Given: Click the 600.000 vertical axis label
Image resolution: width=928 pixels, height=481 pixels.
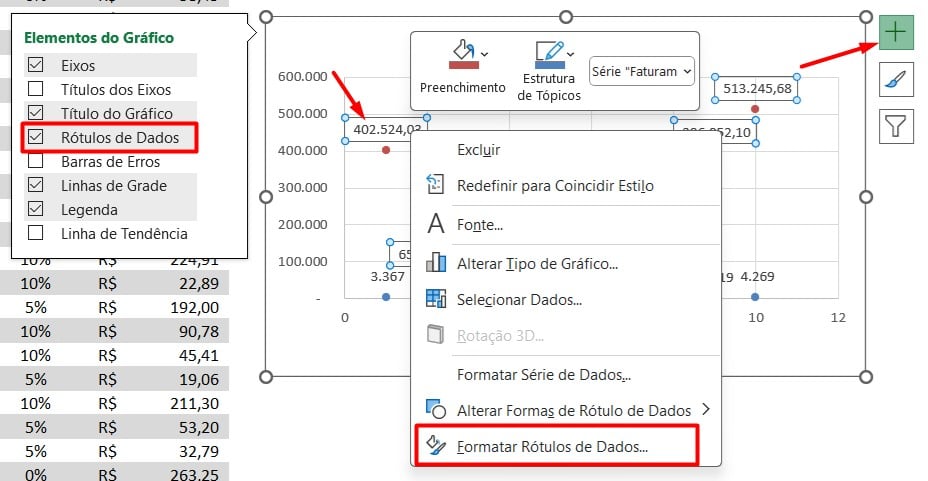Looking at the screenshot, I should 302,77.
